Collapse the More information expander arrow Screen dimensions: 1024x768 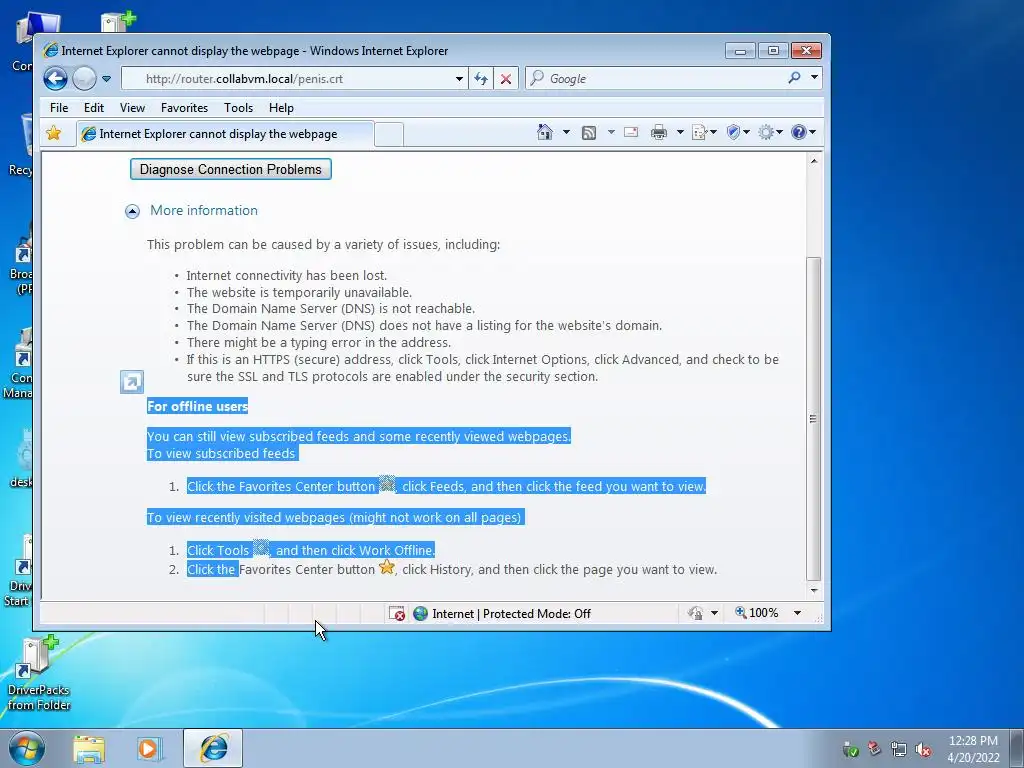point(133,211)
